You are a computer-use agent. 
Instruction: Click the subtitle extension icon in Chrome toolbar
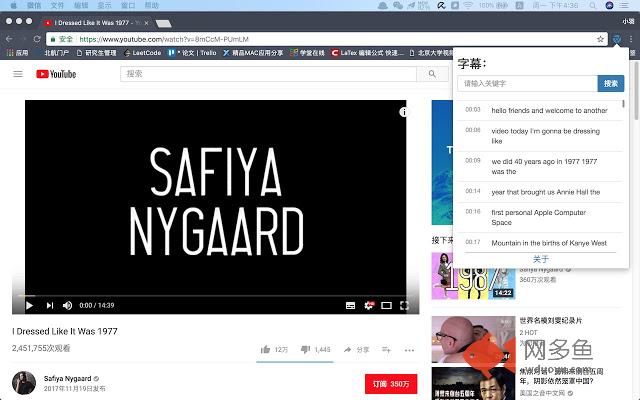[617, 39]
